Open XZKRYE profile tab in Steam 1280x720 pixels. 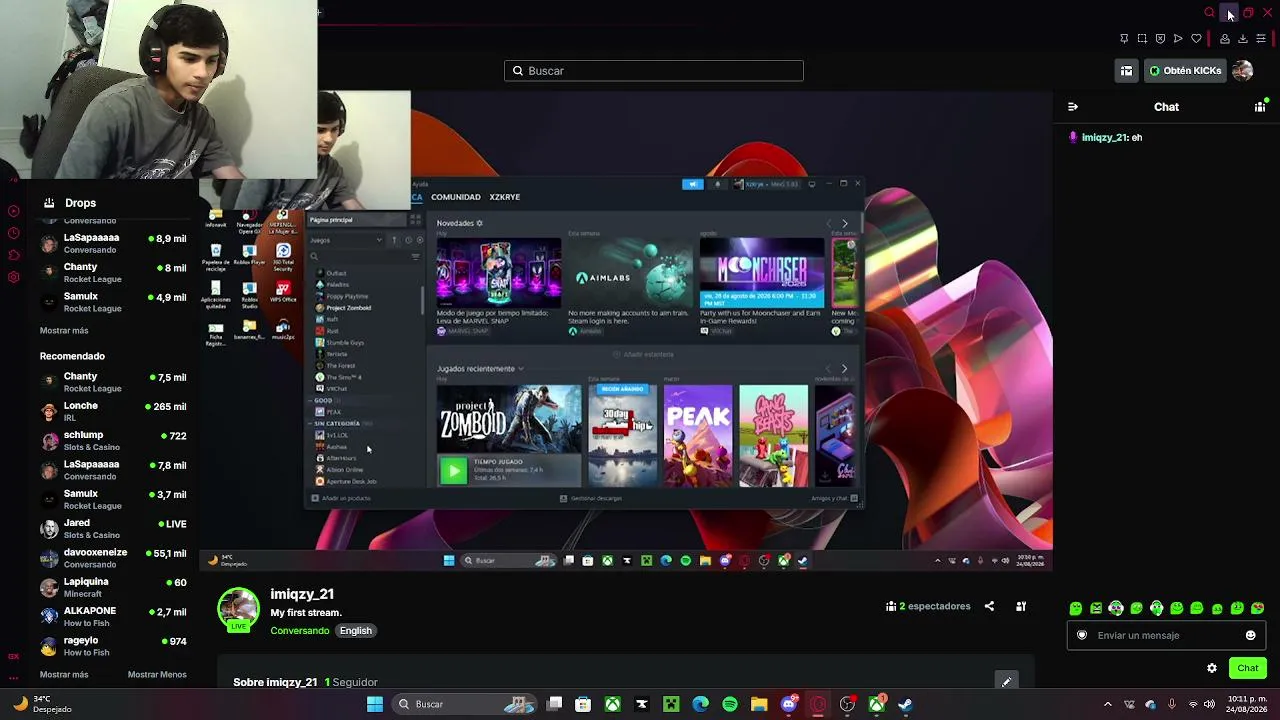(x=504, y=197)
